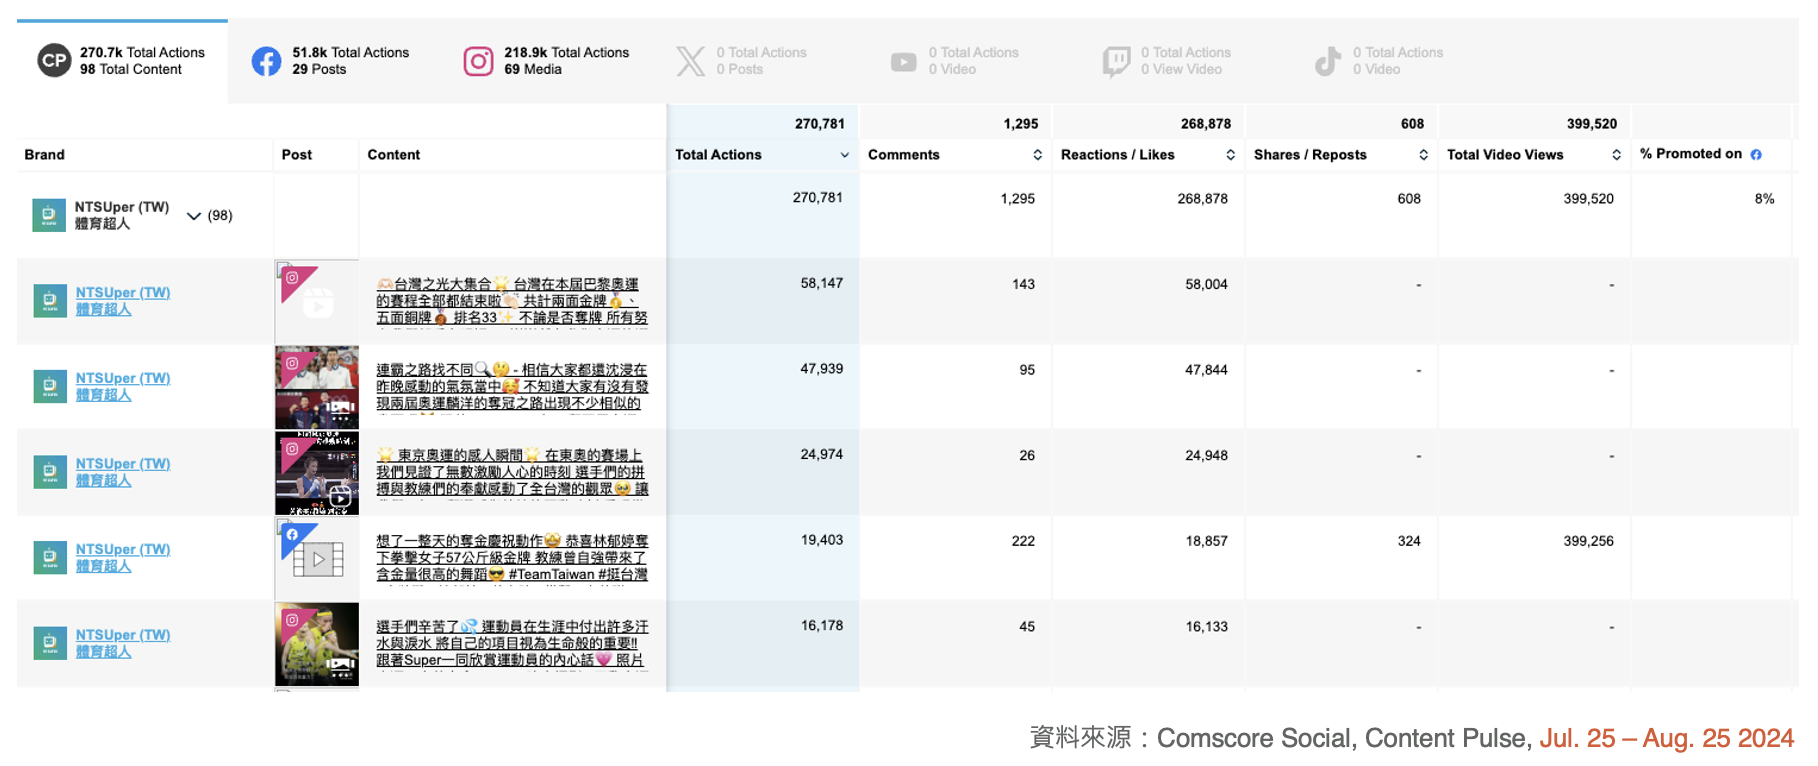Click the 8% promoted value
Image resolution: width=1818 pixels, height=766 pixels.
click(1764, 199)
